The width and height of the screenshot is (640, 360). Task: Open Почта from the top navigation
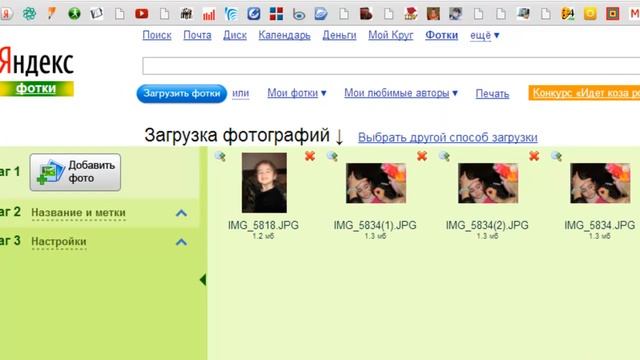[x=197, y=36]
